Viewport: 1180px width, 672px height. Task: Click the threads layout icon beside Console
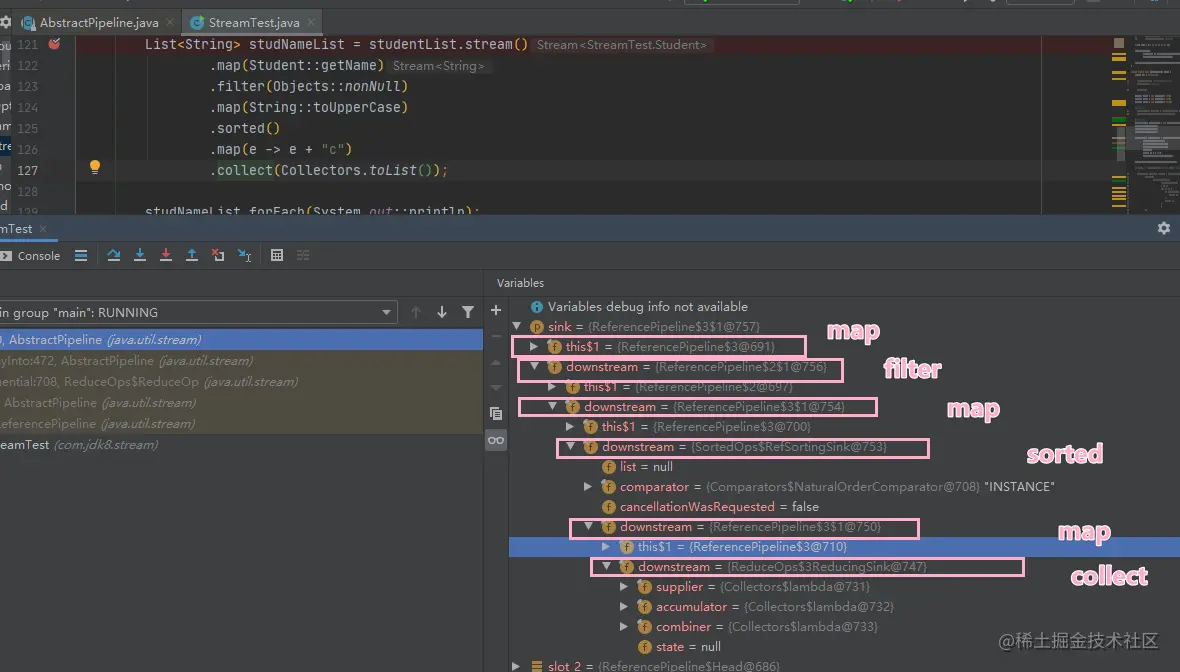[81, 255]
